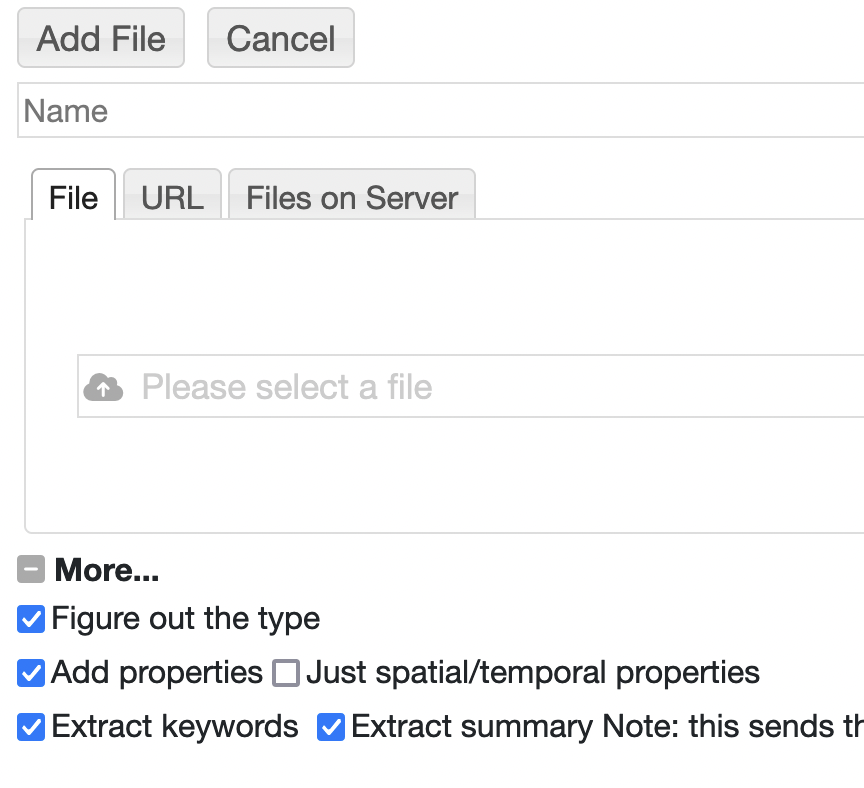Image resolution: width=864 pixels, height=788 pixels.
Task: Click the 'Just spatial/temporal properties' label text
Action: (533, 673)
